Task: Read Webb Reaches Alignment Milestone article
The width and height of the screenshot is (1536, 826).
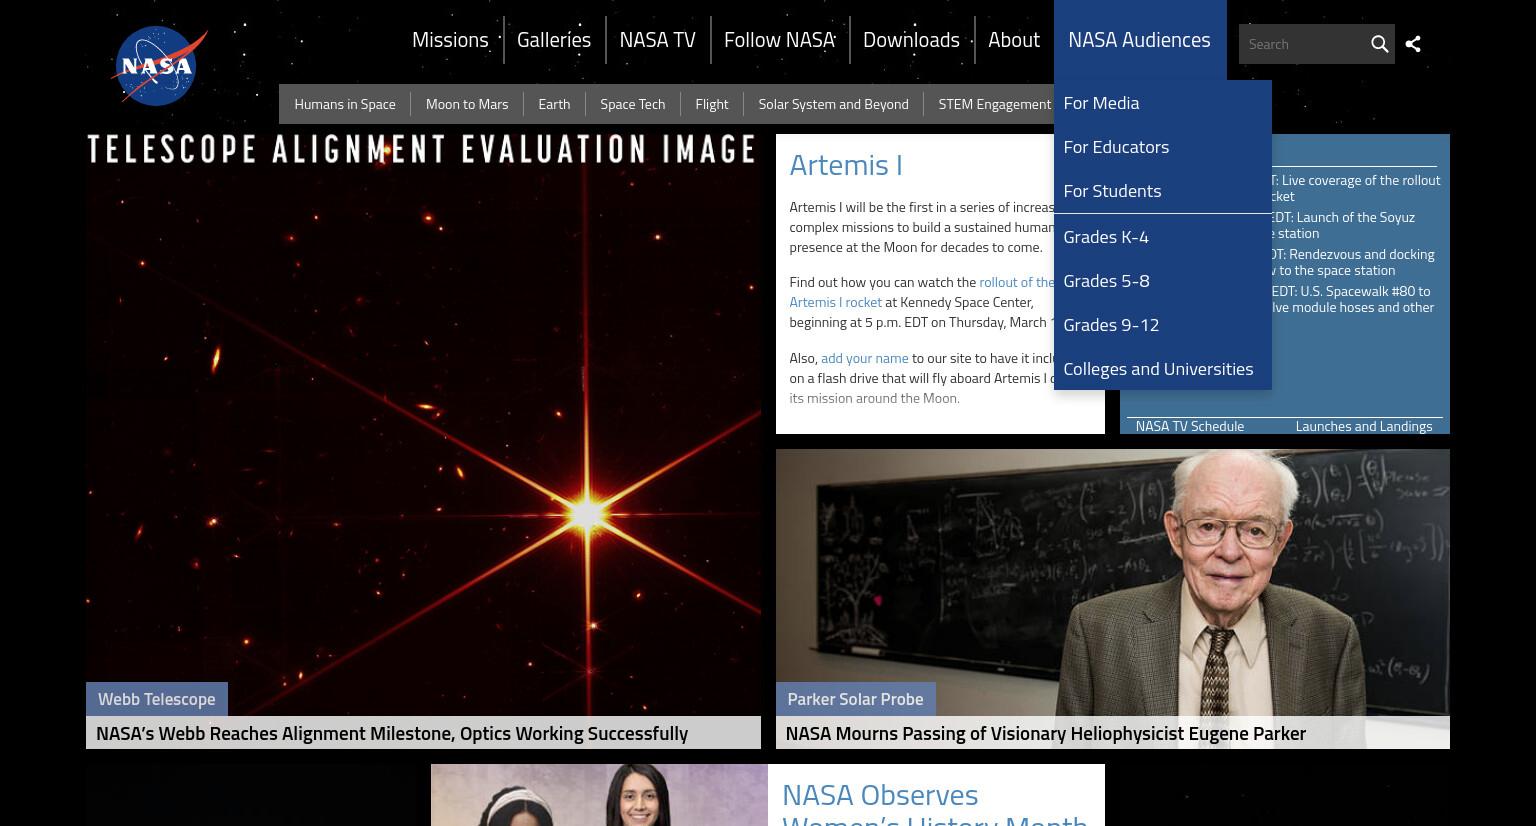Action: 392,733
